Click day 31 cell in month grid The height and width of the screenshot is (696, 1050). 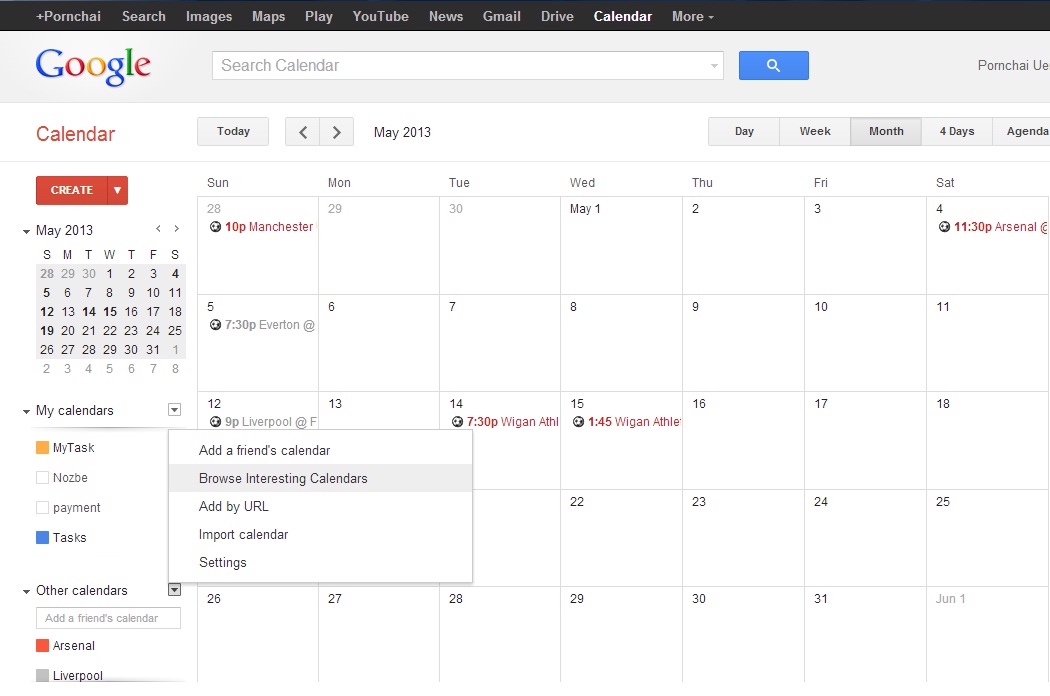(865, 634)
